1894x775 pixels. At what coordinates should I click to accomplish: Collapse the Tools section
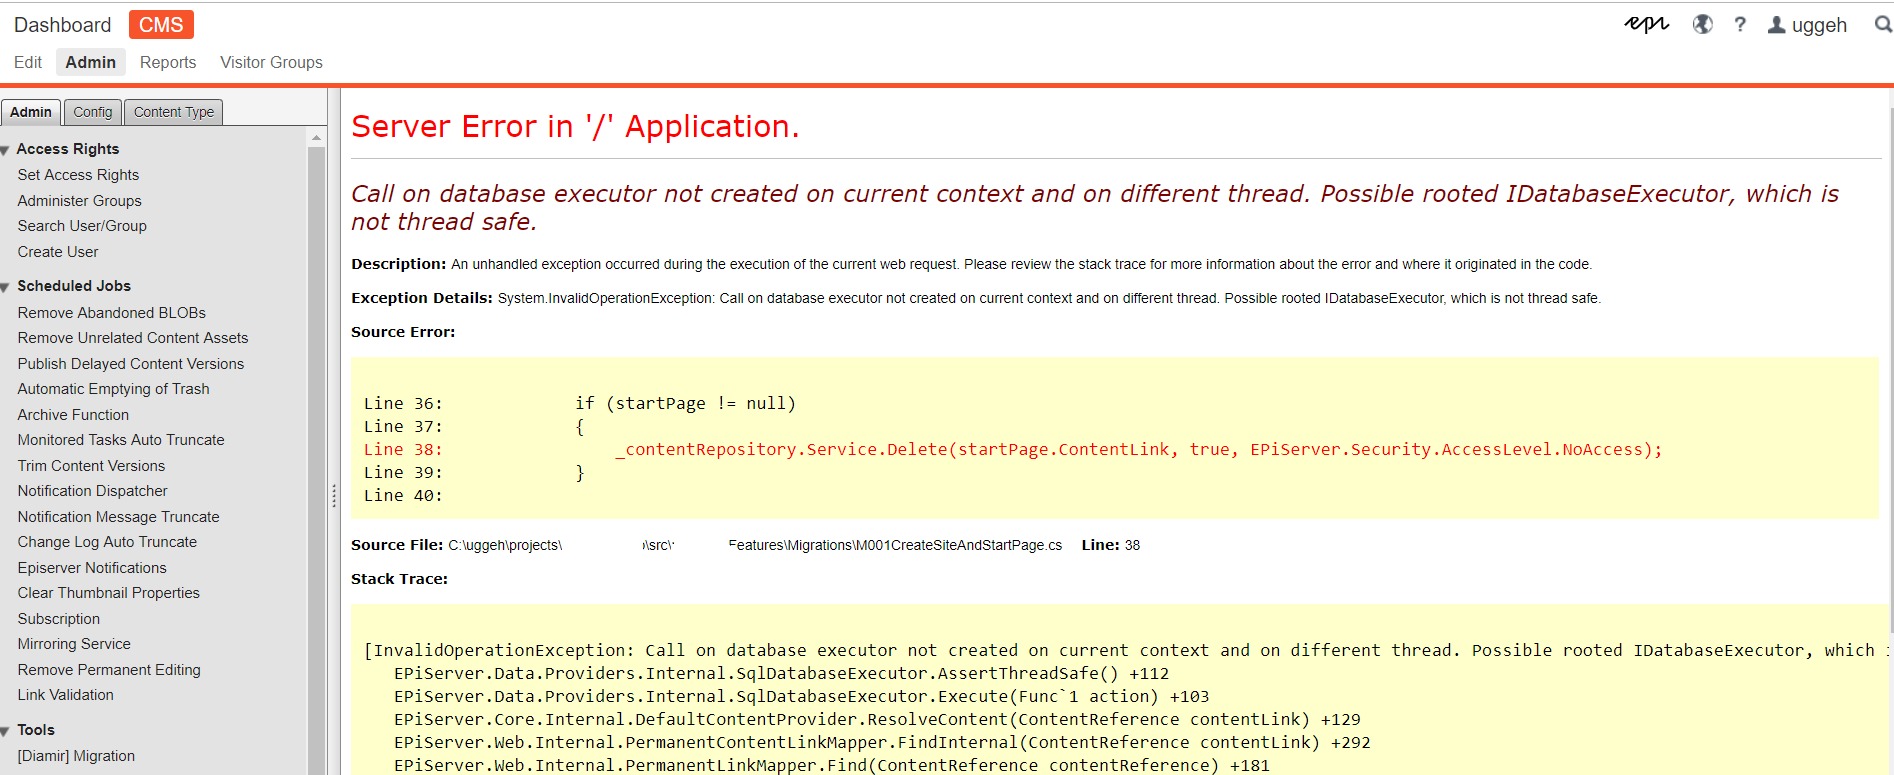pos(6,731)
